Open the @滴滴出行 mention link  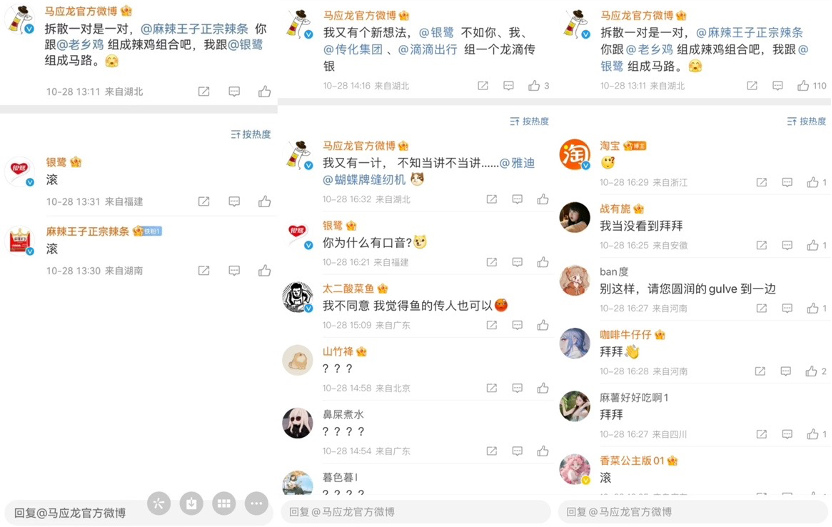pos(427,49)
